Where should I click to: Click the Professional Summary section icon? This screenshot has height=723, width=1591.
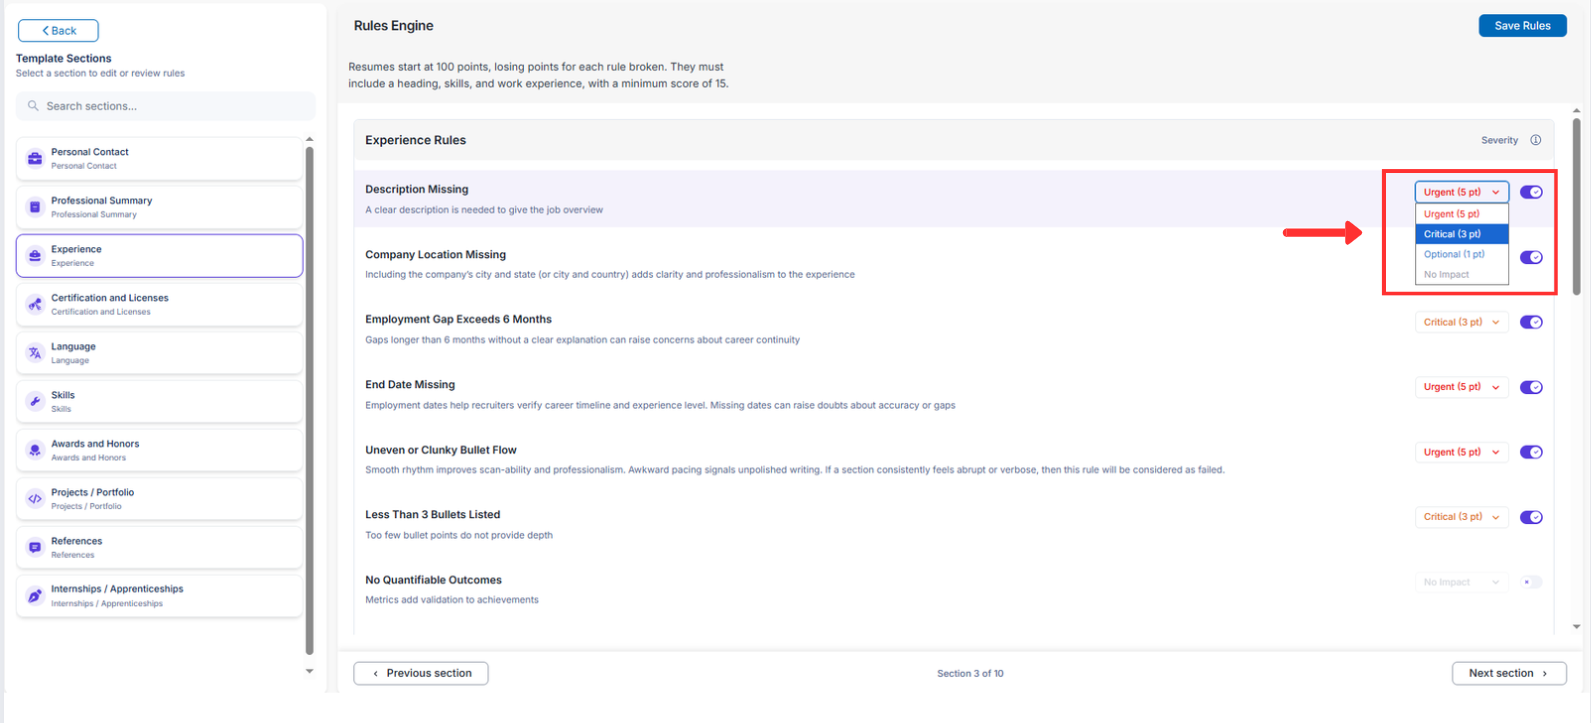click(x=35, y=207)
